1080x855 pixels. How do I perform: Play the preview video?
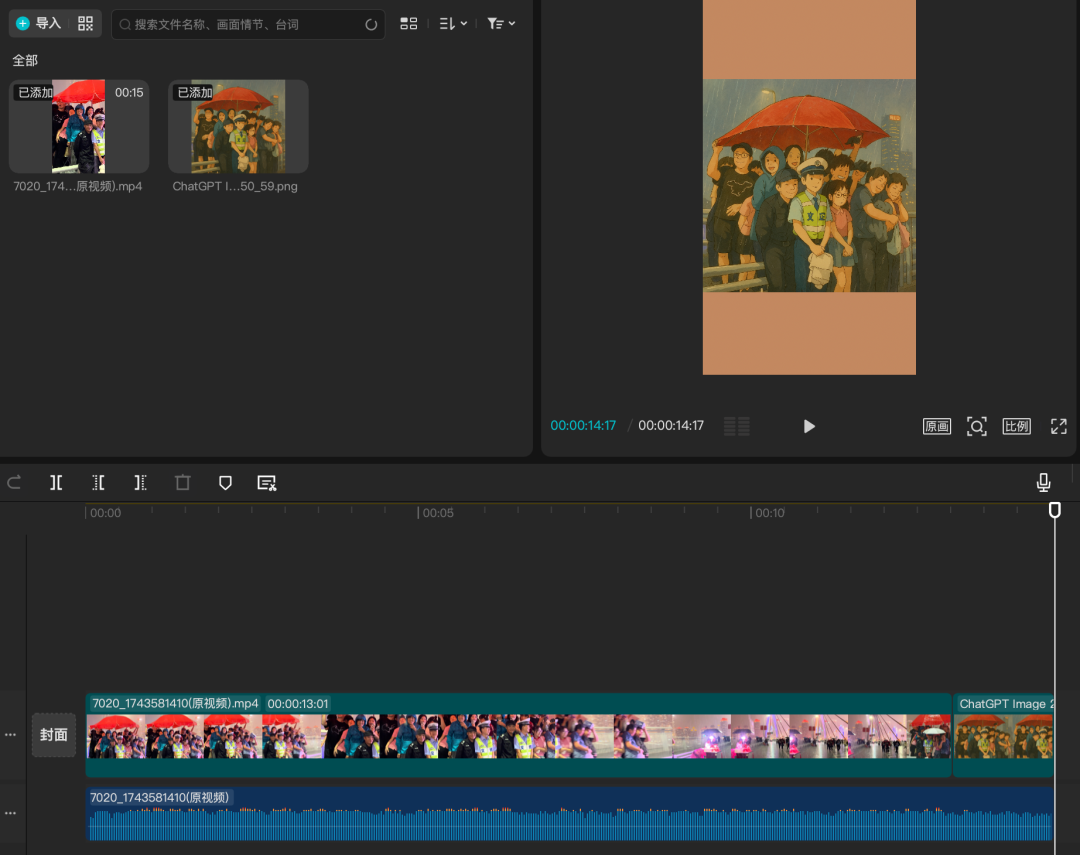click(x=809, y=426)
